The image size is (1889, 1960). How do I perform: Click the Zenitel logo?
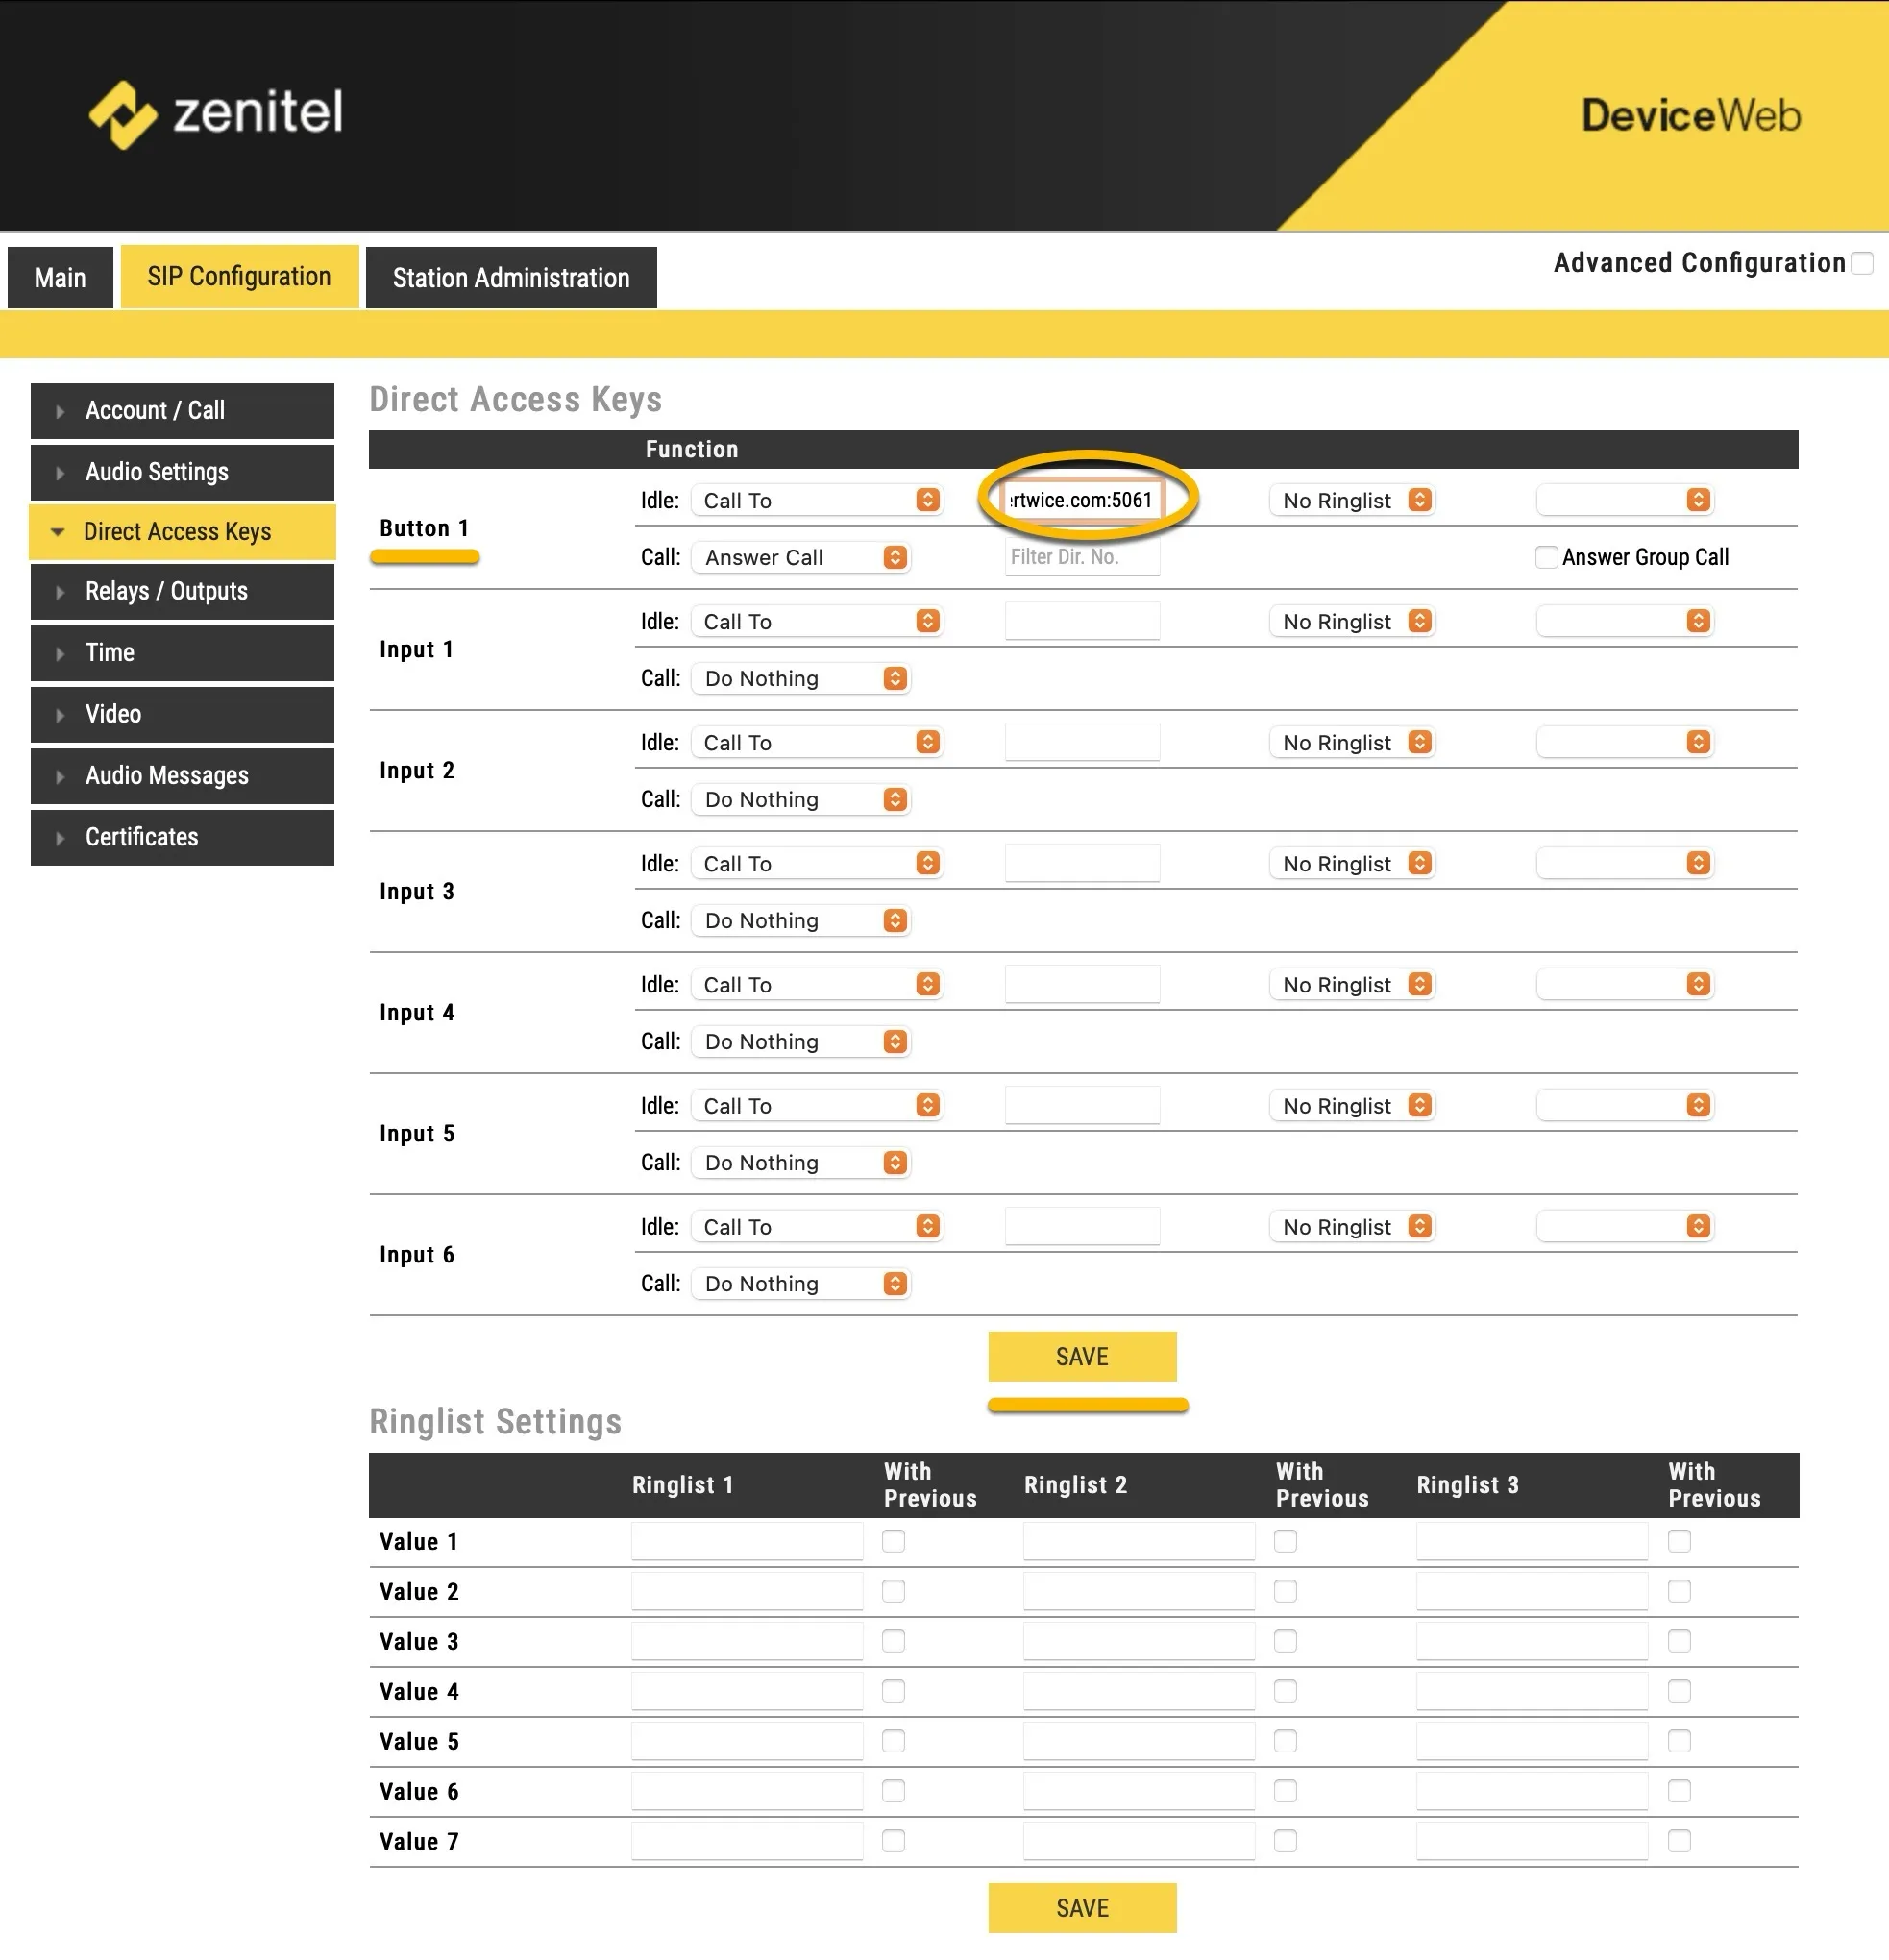click(216, 114)
